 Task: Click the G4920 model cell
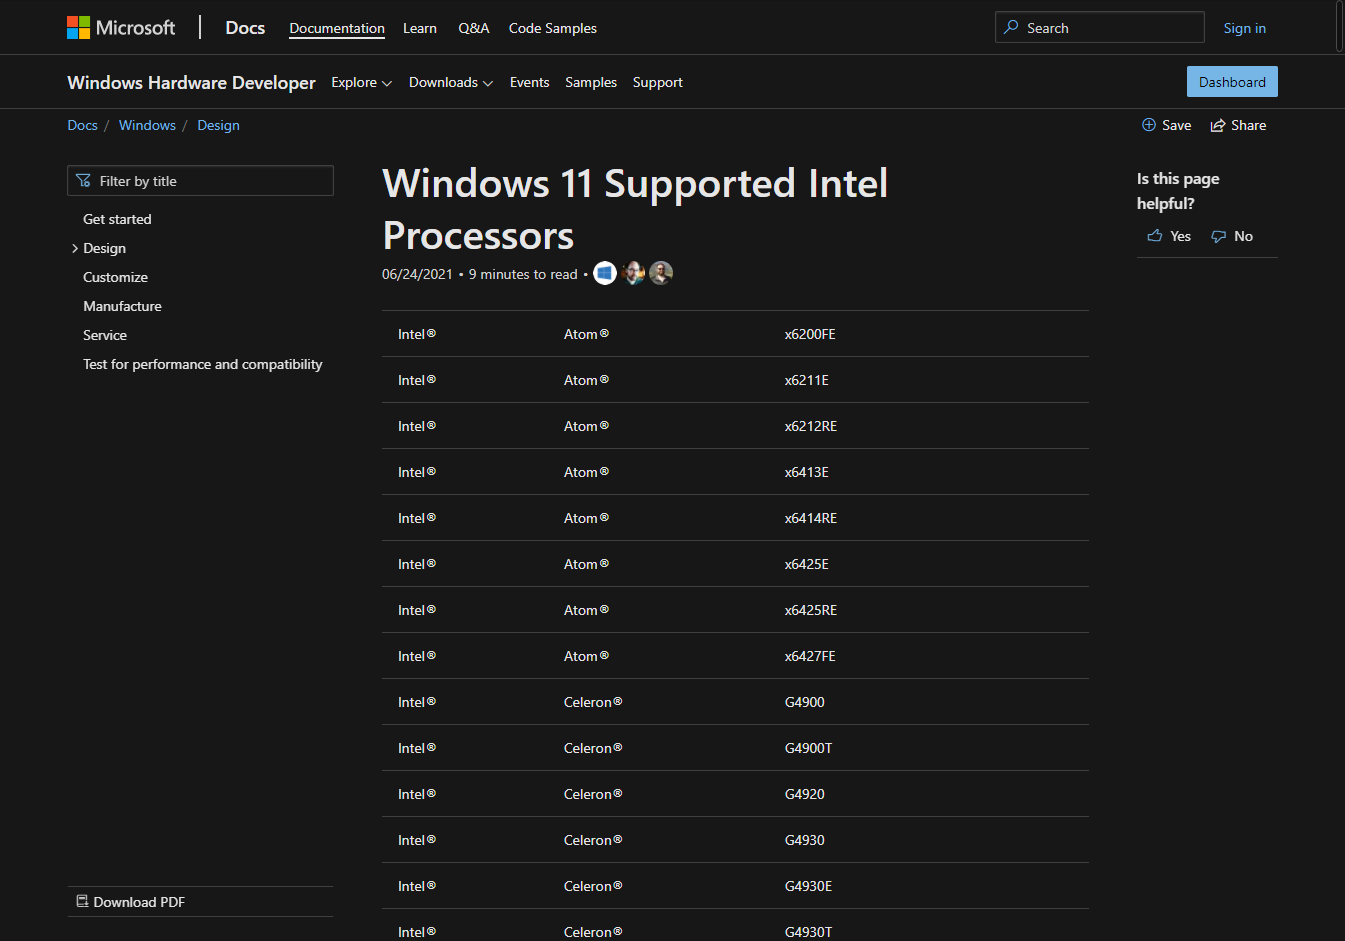coord(805,794)
